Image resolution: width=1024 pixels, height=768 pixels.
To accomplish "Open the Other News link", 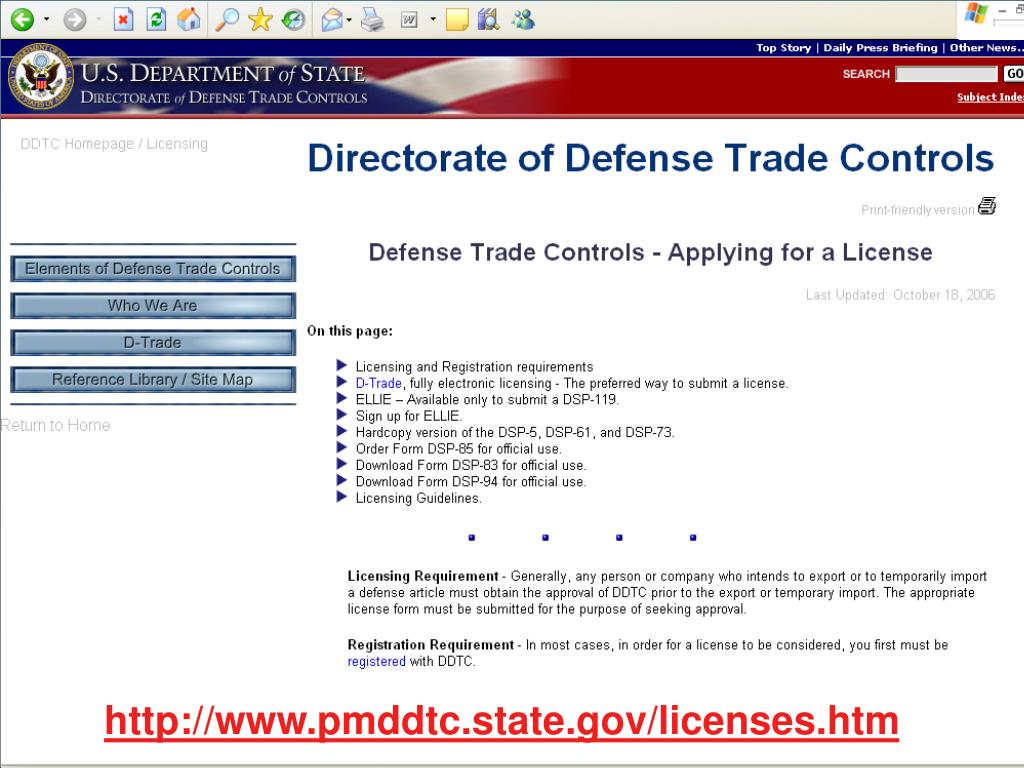I will point(986,48).
